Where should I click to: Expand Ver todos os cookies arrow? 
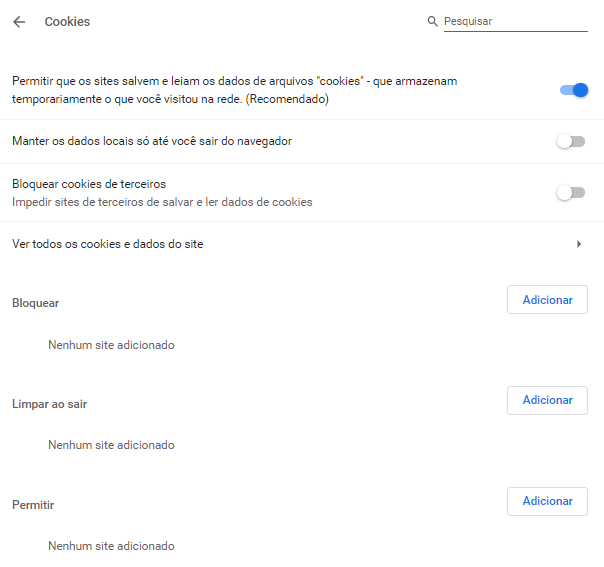[579, 244]
